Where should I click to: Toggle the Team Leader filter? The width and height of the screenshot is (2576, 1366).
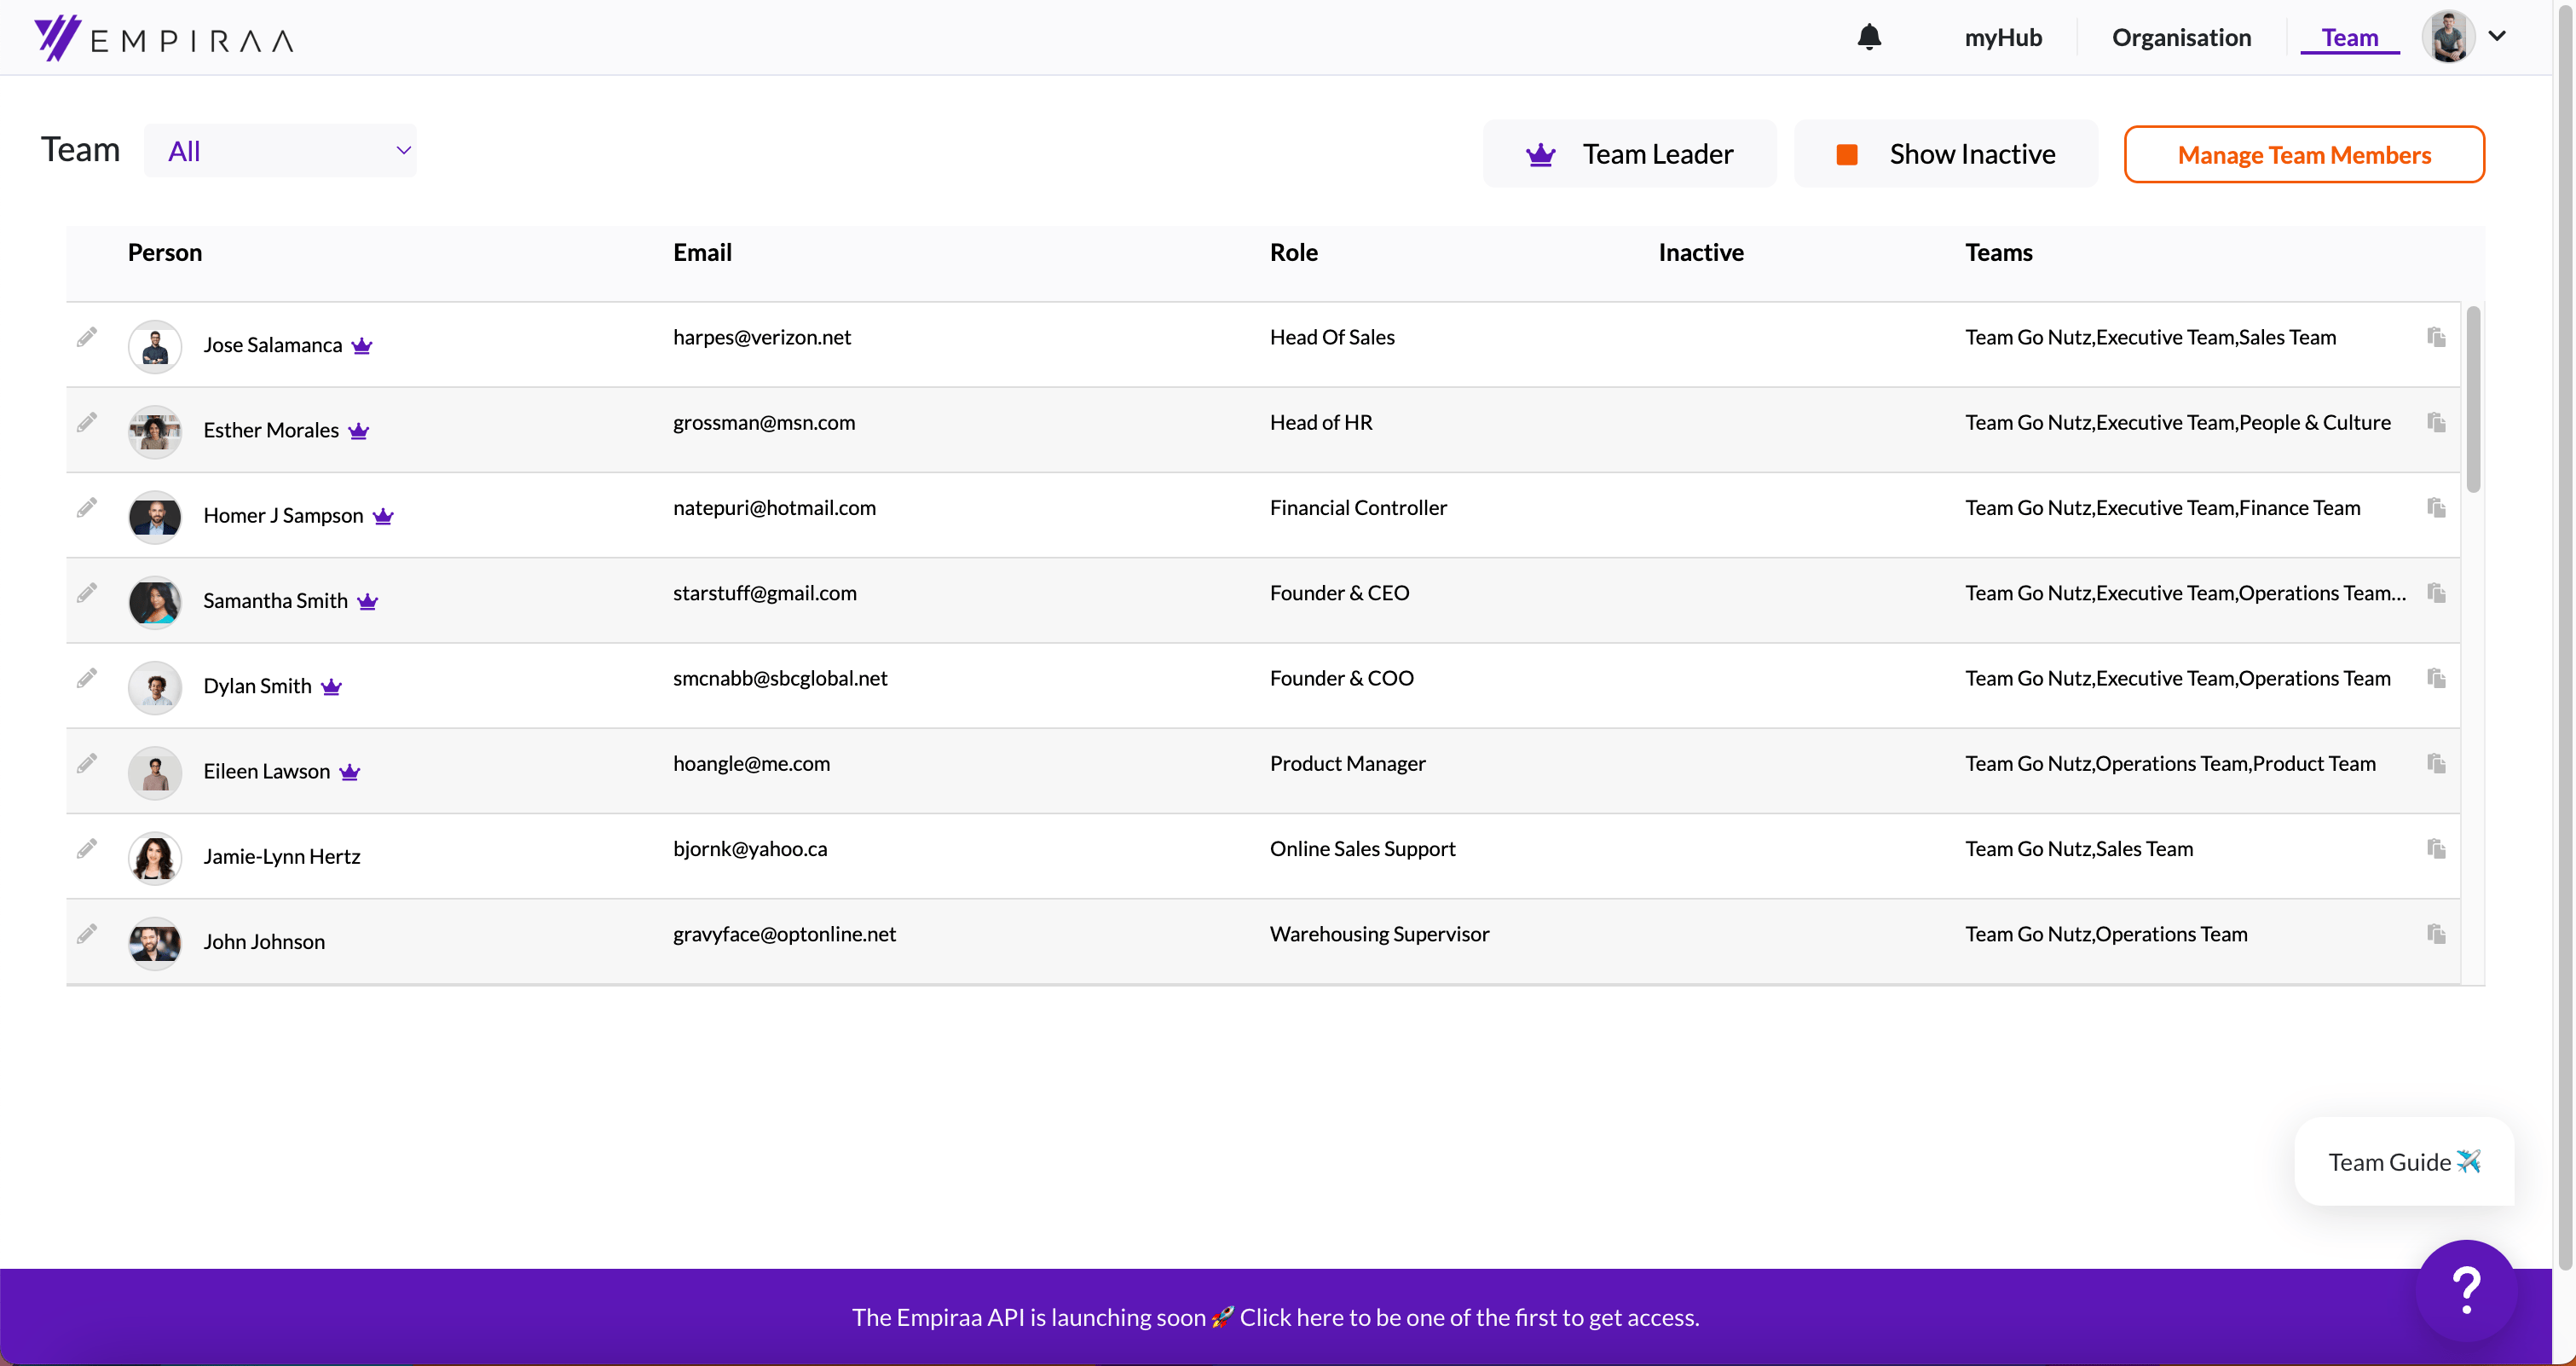(x=1630, y=154)
